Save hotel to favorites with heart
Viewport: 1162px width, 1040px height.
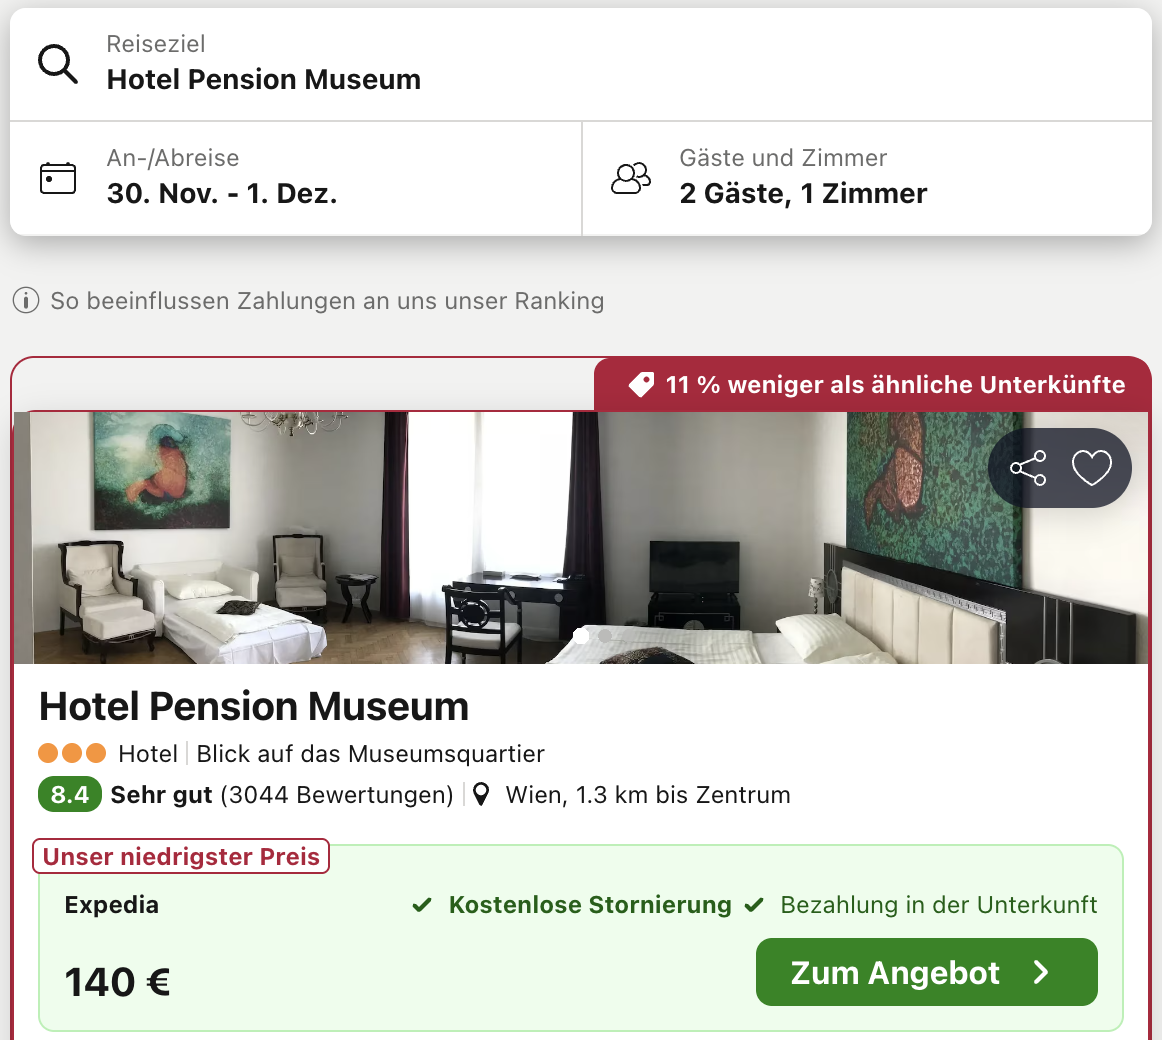pos(1091,468)
